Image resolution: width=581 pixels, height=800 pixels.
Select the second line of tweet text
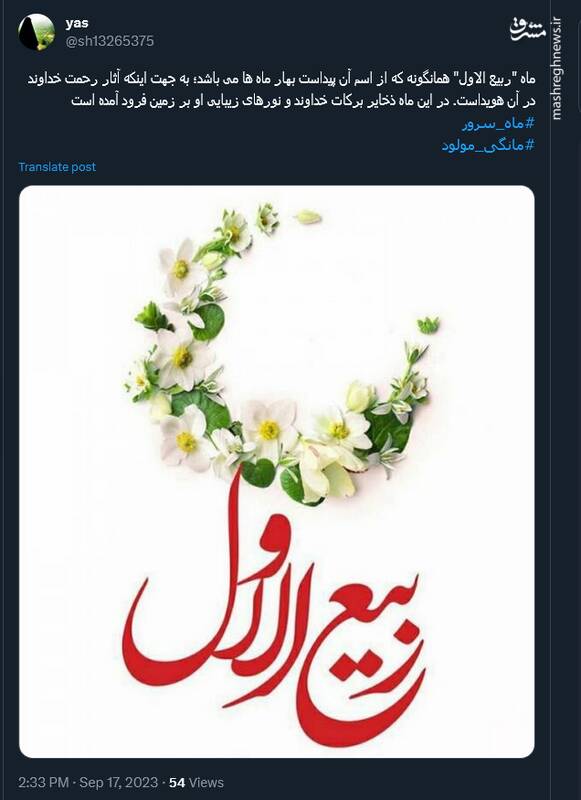pyautogui.click(x=303, y=101)
